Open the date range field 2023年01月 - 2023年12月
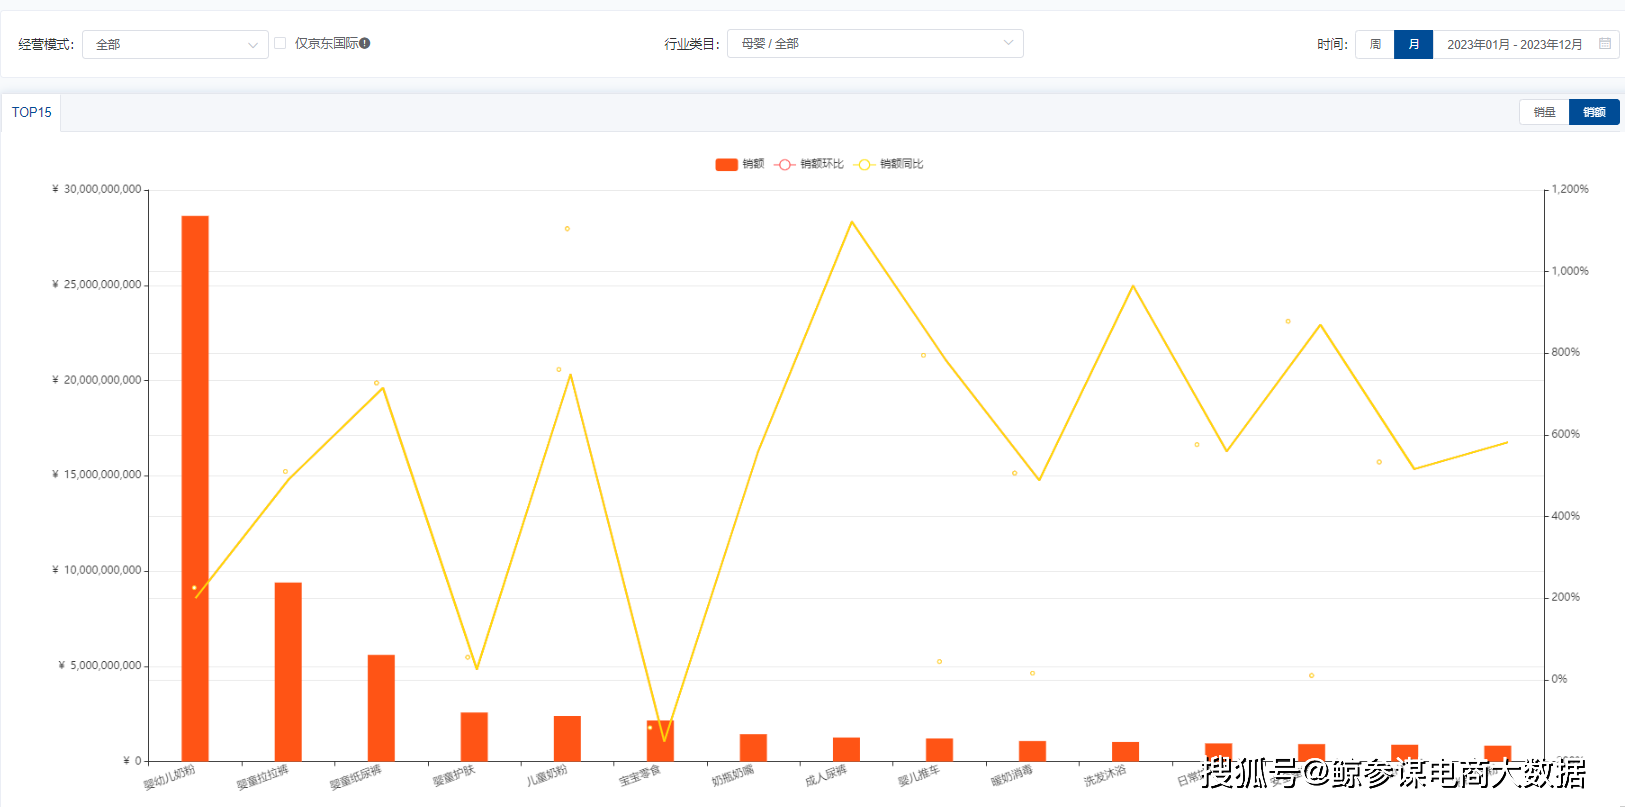The image size is (1625, 807). [x=1526, y=44]
